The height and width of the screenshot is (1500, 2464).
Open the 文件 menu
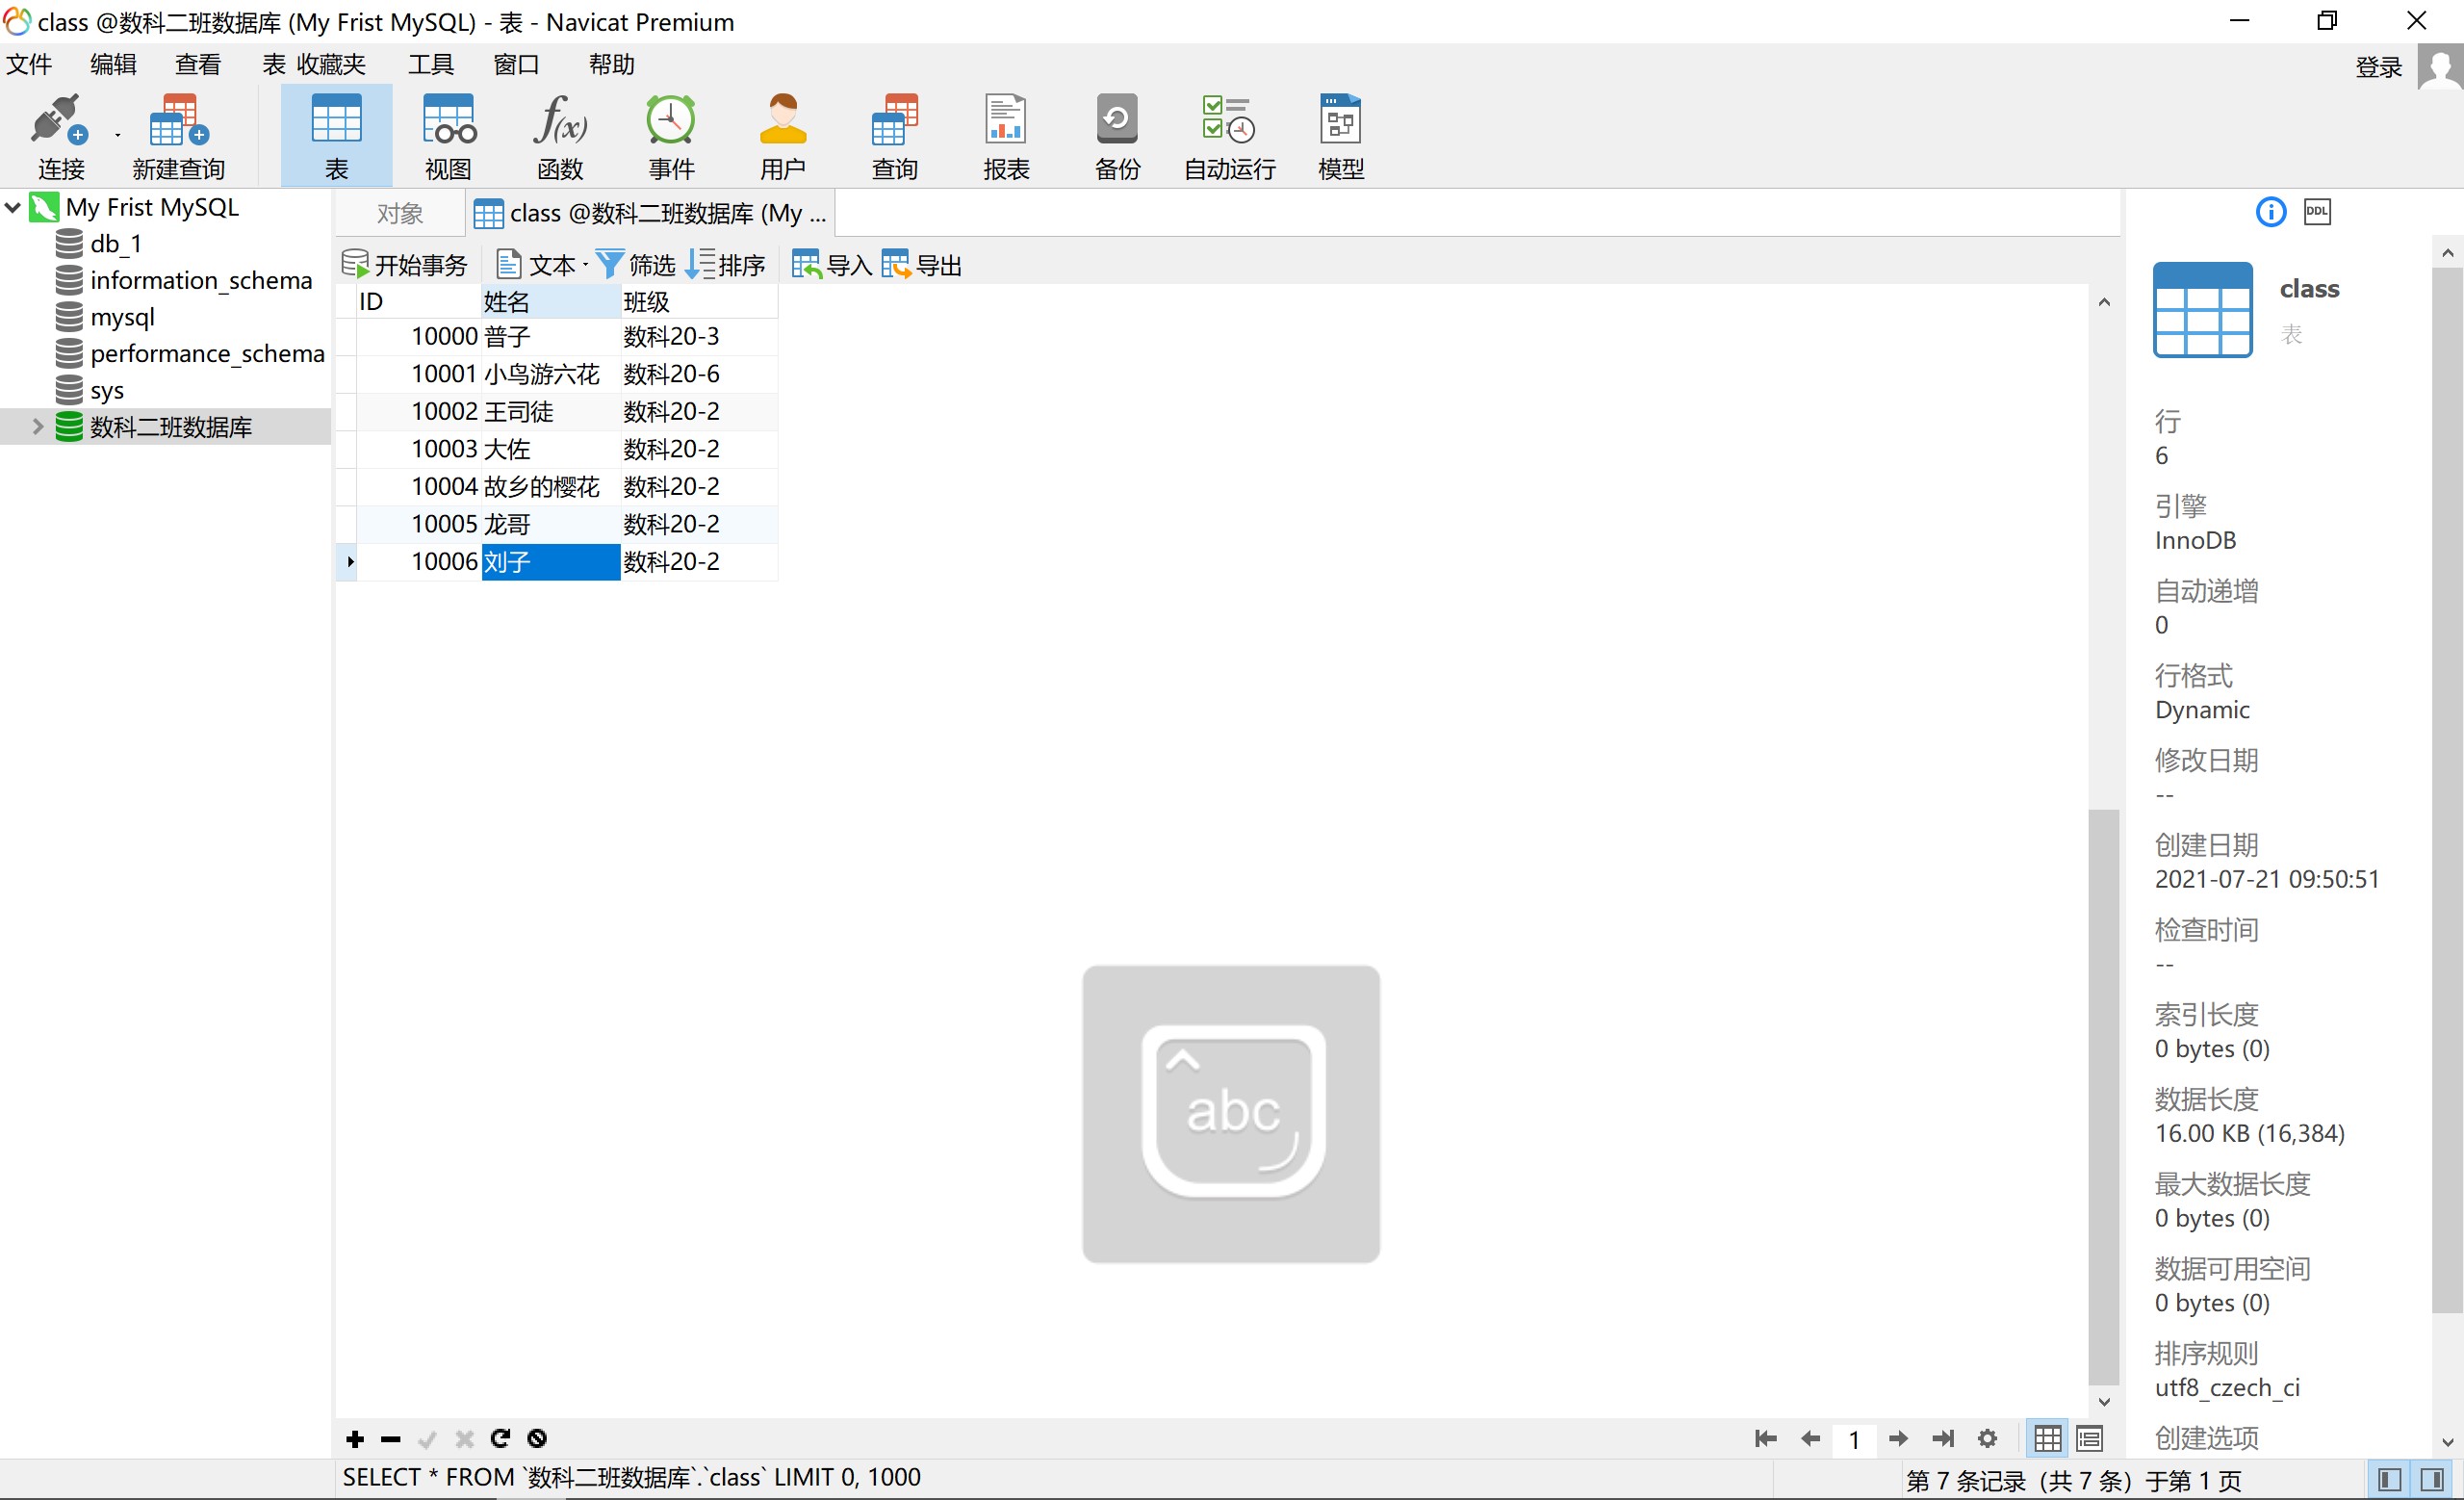click(29, 64)
